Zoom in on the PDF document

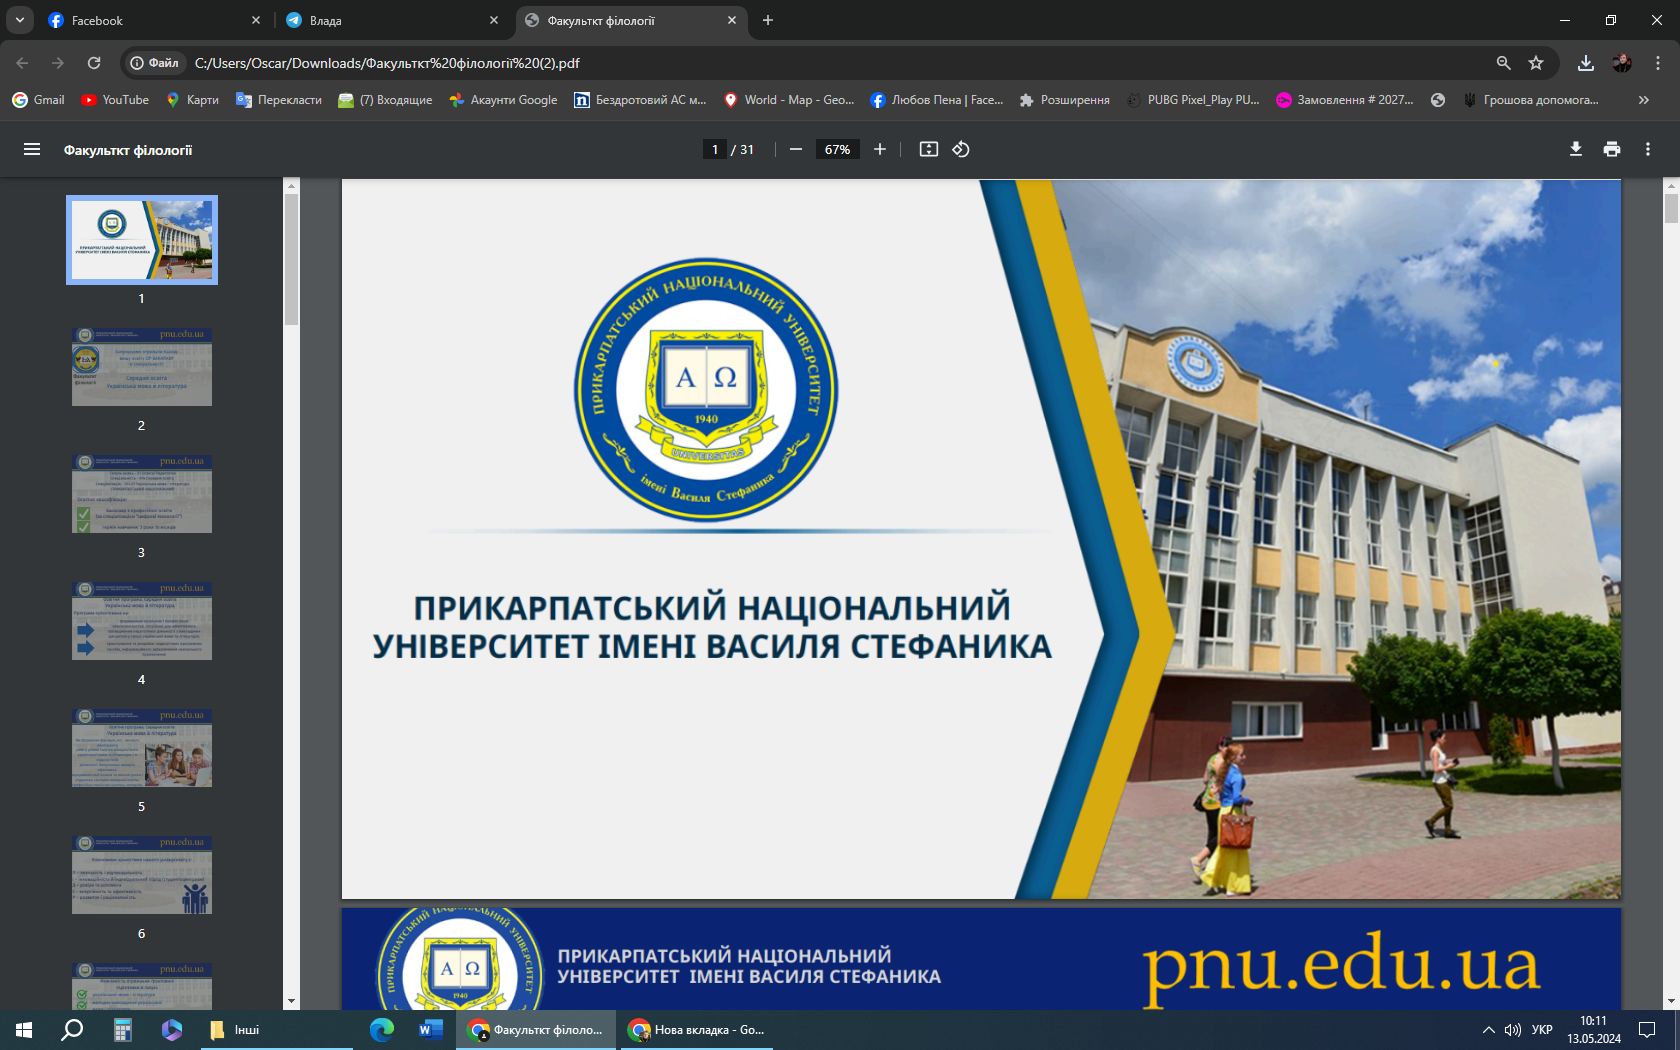pyautogui.click(x=880, y=149)
